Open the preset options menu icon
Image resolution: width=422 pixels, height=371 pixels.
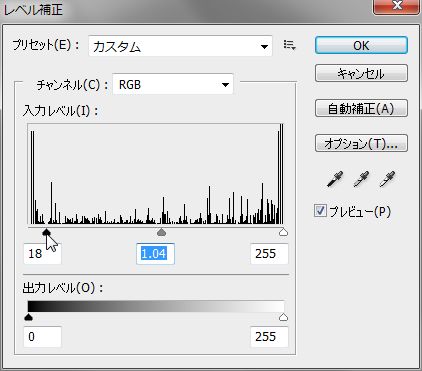(x=289, y=45)
